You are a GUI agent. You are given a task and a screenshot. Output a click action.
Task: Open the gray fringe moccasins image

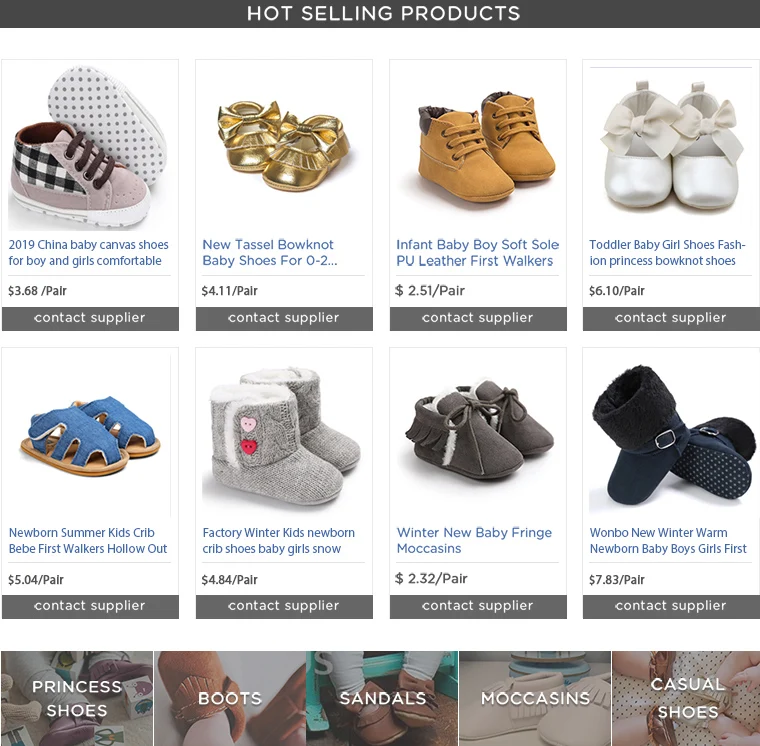click(478, 435)
